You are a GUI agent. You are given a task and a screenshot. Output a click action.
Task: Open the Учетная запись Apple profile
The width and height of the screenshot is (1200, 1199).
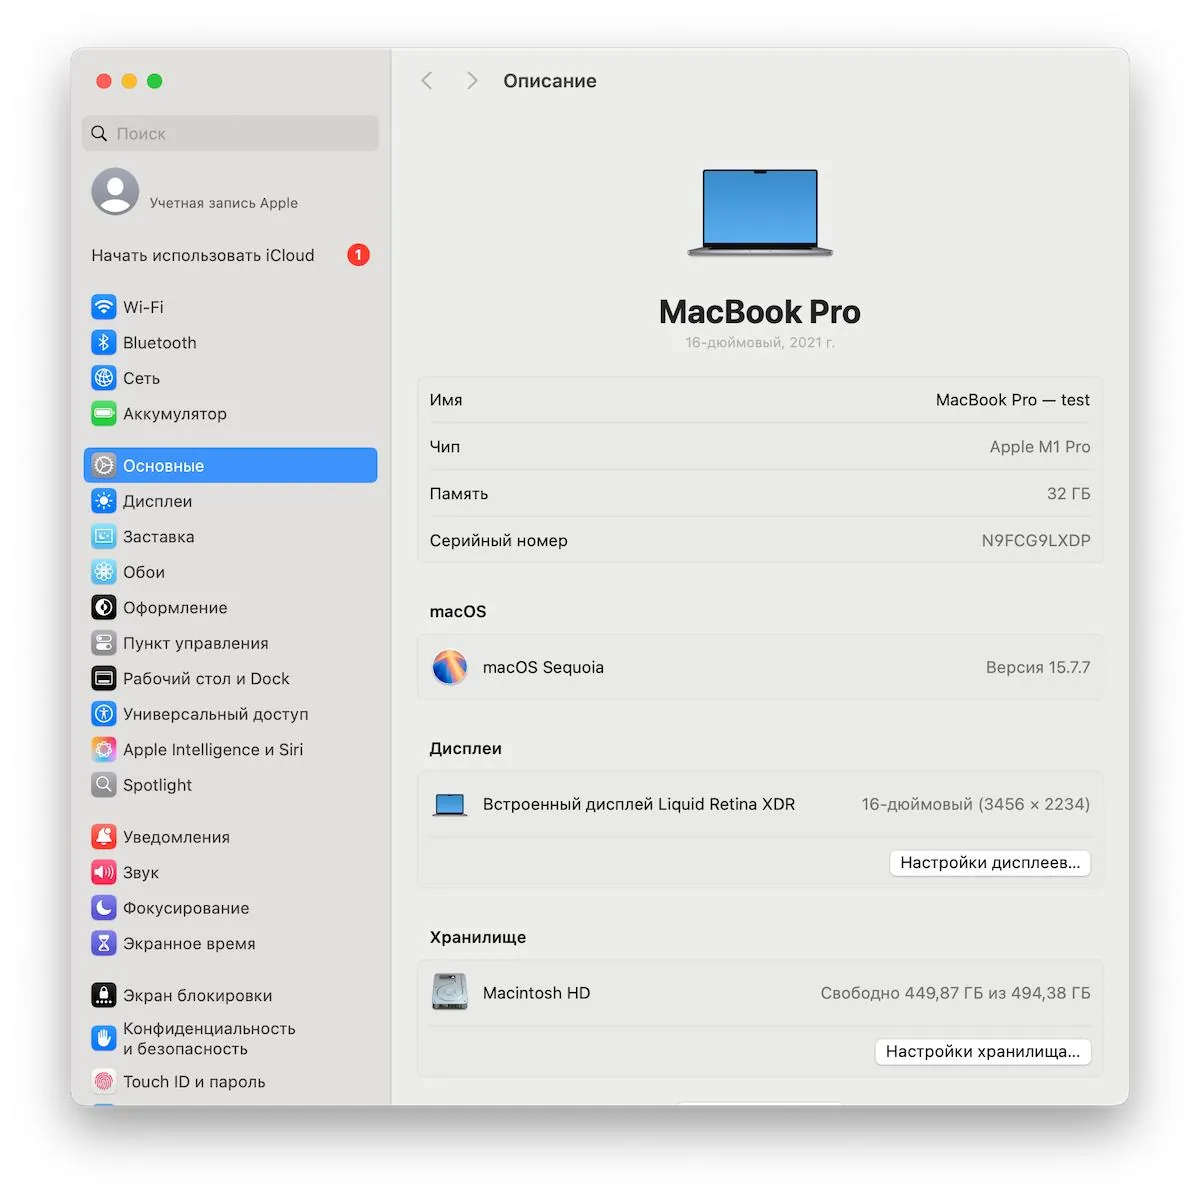pos(195,192)
